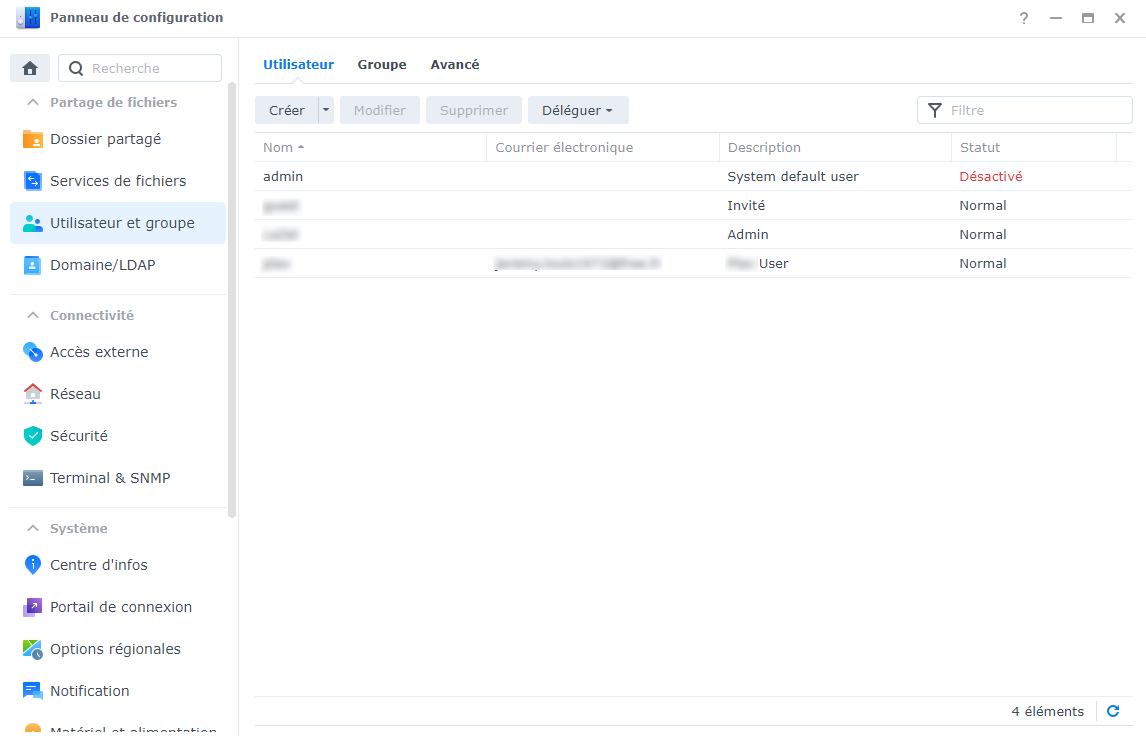Refresh the user list
1146x736 pixels.
click(x=1113, y=712)
